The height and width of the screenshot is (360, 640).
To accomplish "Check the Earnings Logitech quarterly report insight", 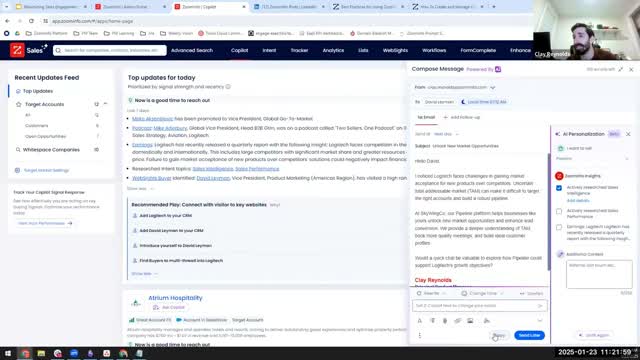I will click(x=559, y=227).
